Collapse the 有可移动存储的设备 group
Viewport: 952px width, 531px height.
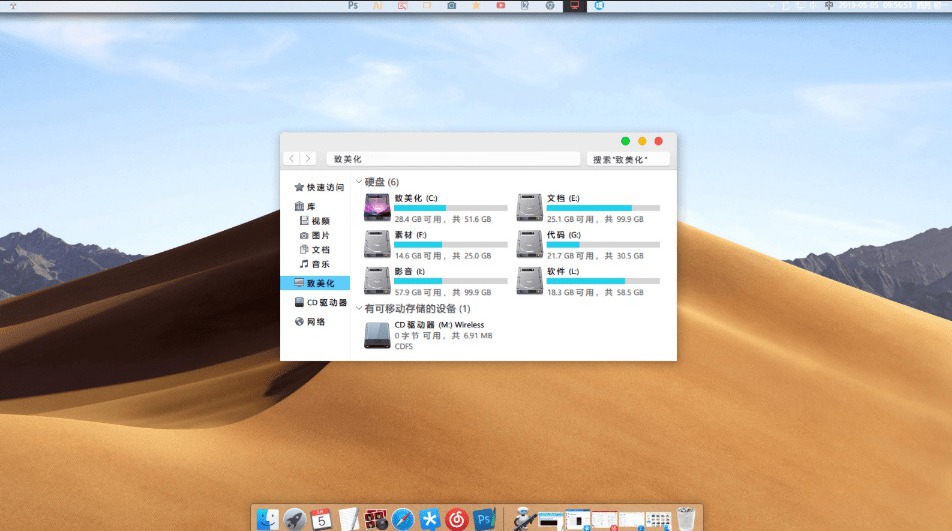tap(359, 309)
